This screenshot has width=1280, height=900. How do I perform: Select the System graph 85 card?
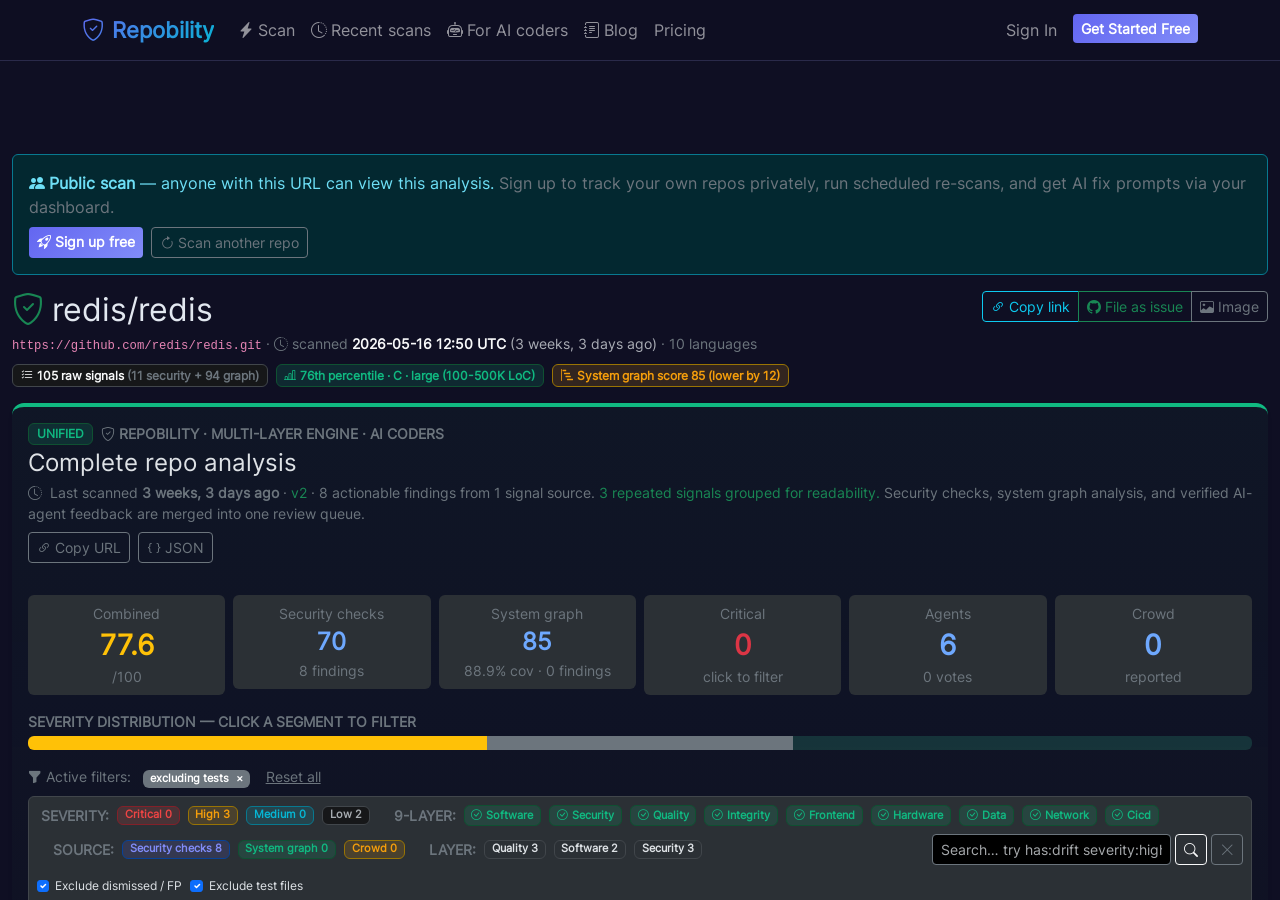point(537,642)
